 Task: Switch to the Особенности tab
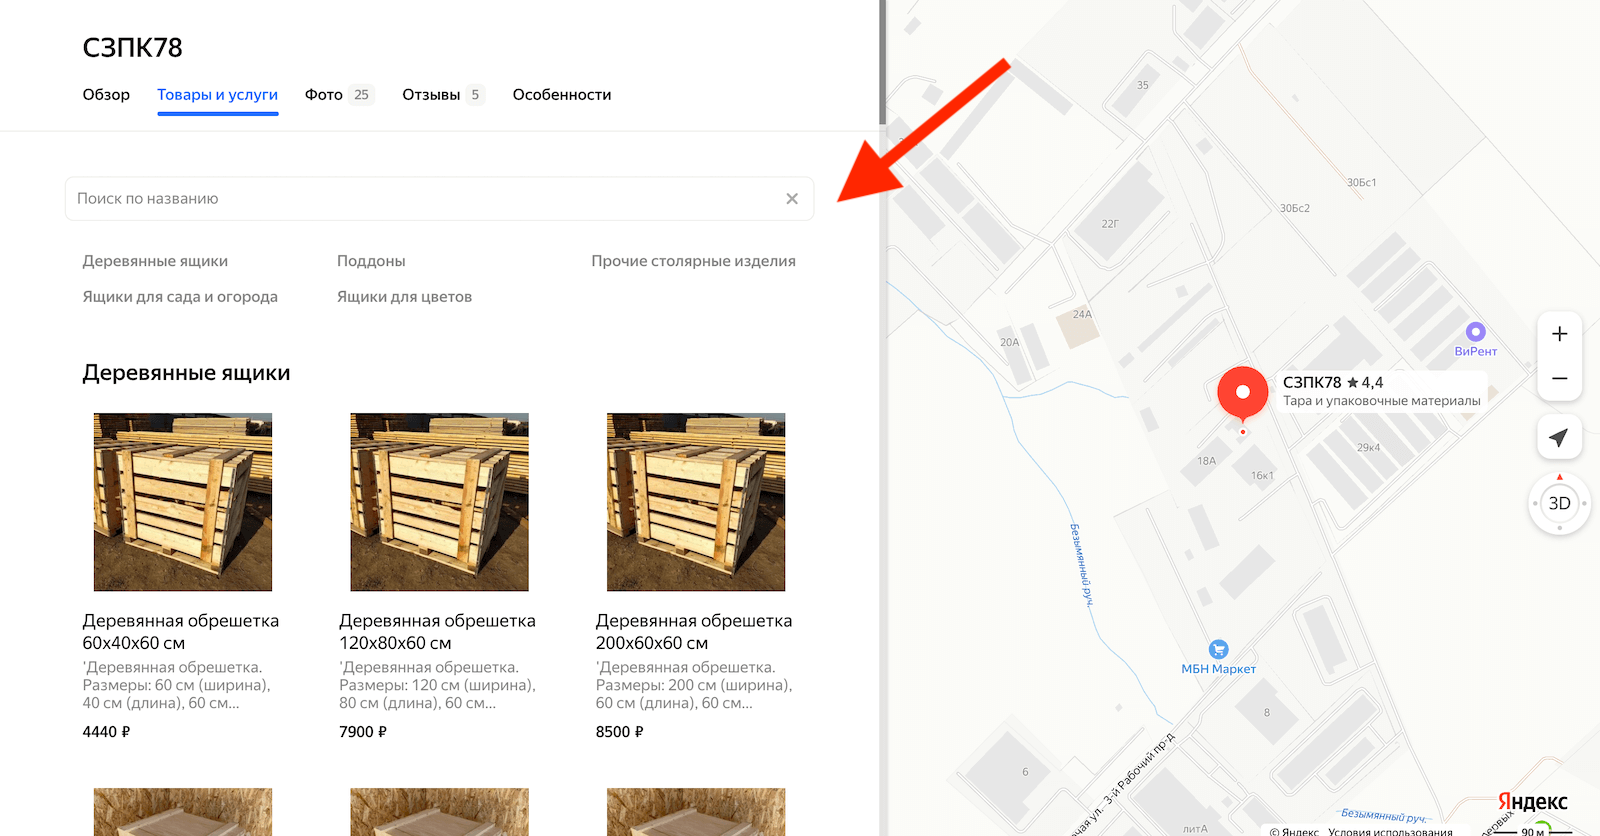point(562,95)
